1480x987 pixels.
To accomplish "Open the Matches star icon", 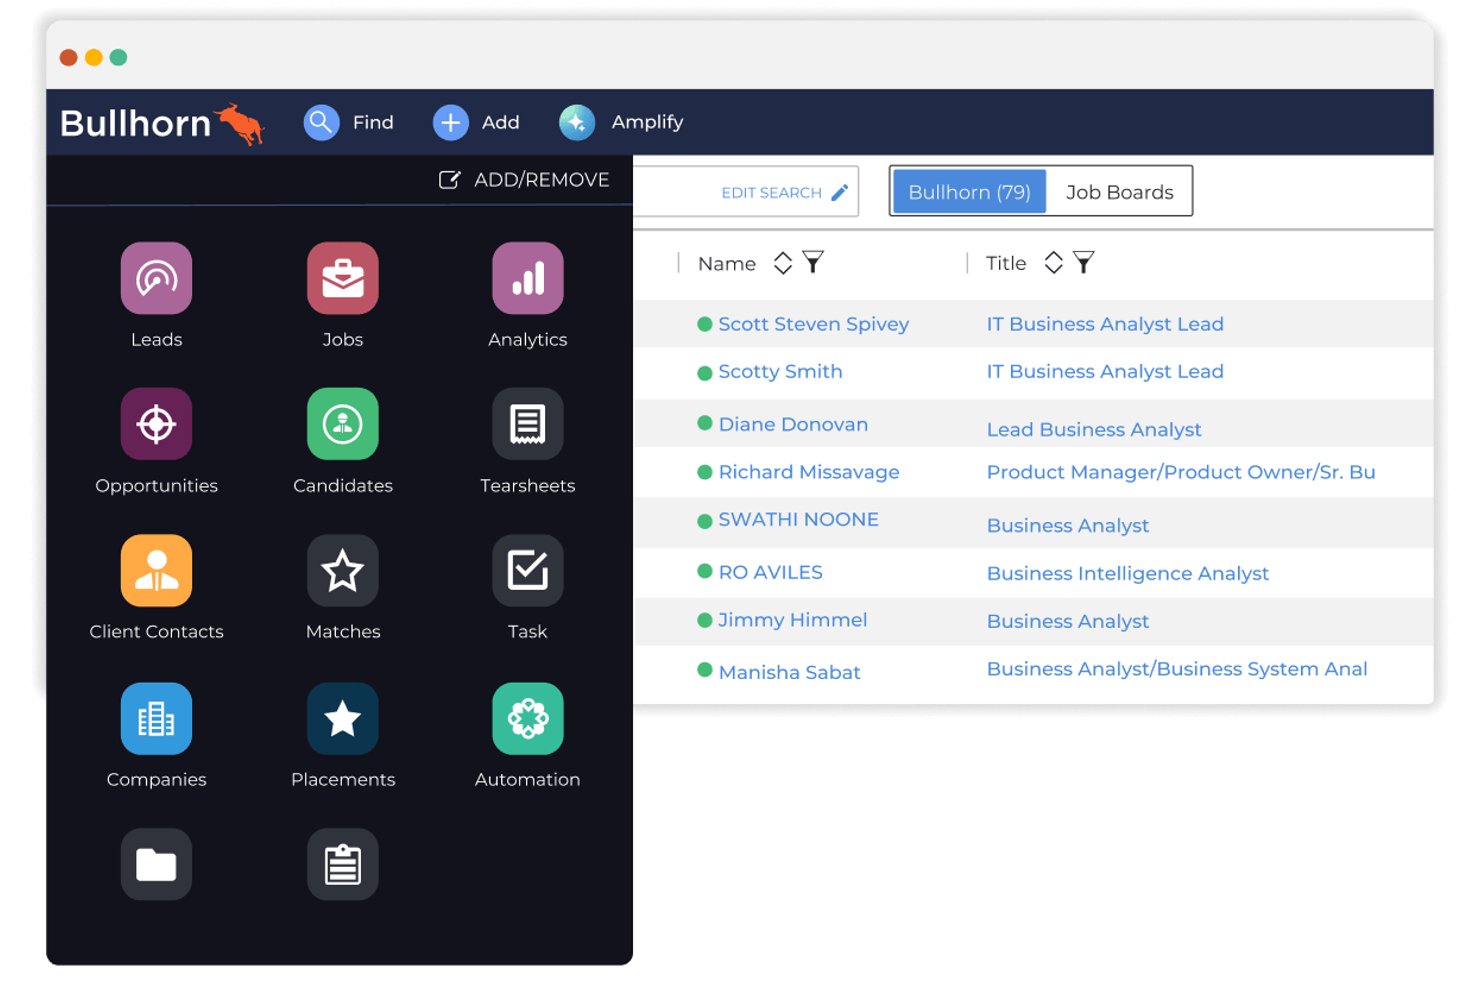I will pyautogui.click(x=342, y=571).
